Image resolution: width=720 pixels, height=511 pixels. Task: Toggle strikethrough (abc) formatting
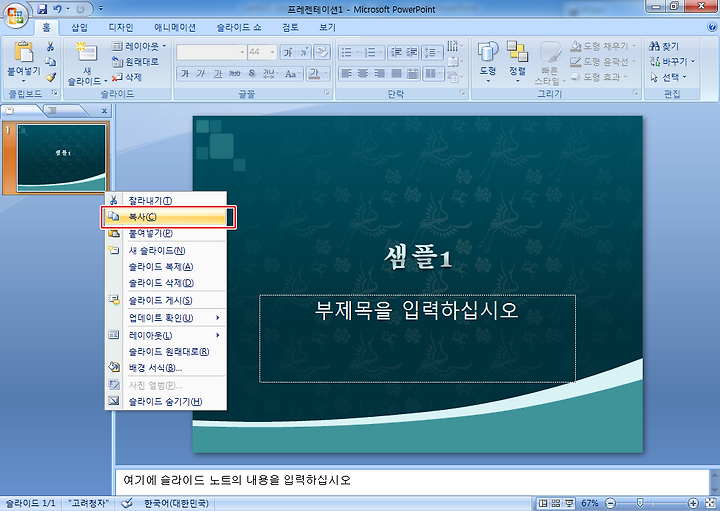pyautogui.click(x=235, y=73)
